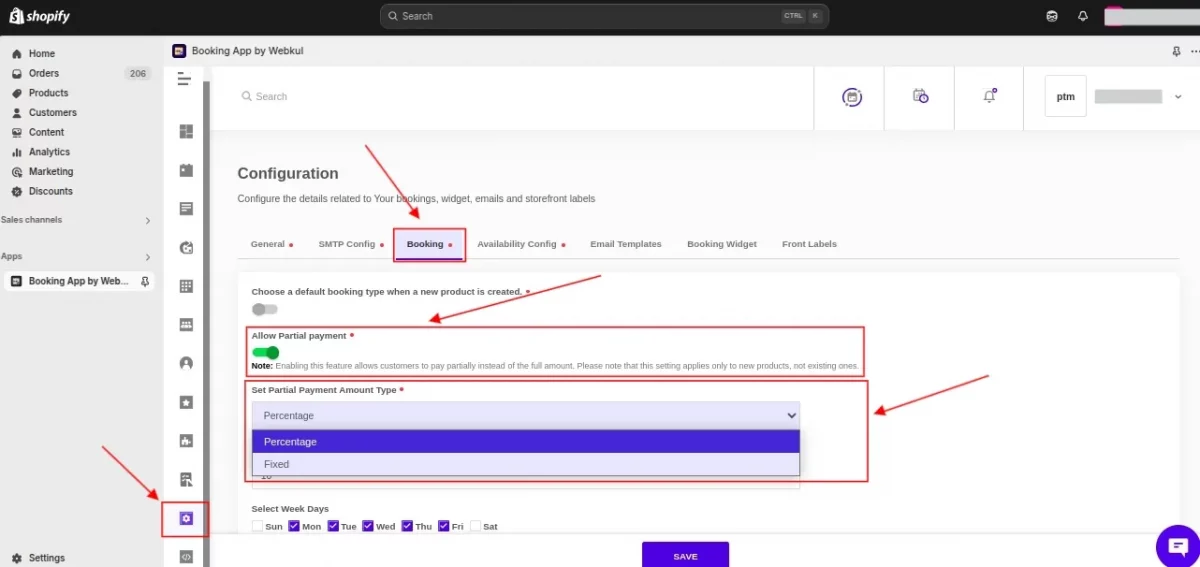Screen dimensions: 1200x567
Task: Uncheck the Wed weekday checkbox
Action: [x=368, y=526]
